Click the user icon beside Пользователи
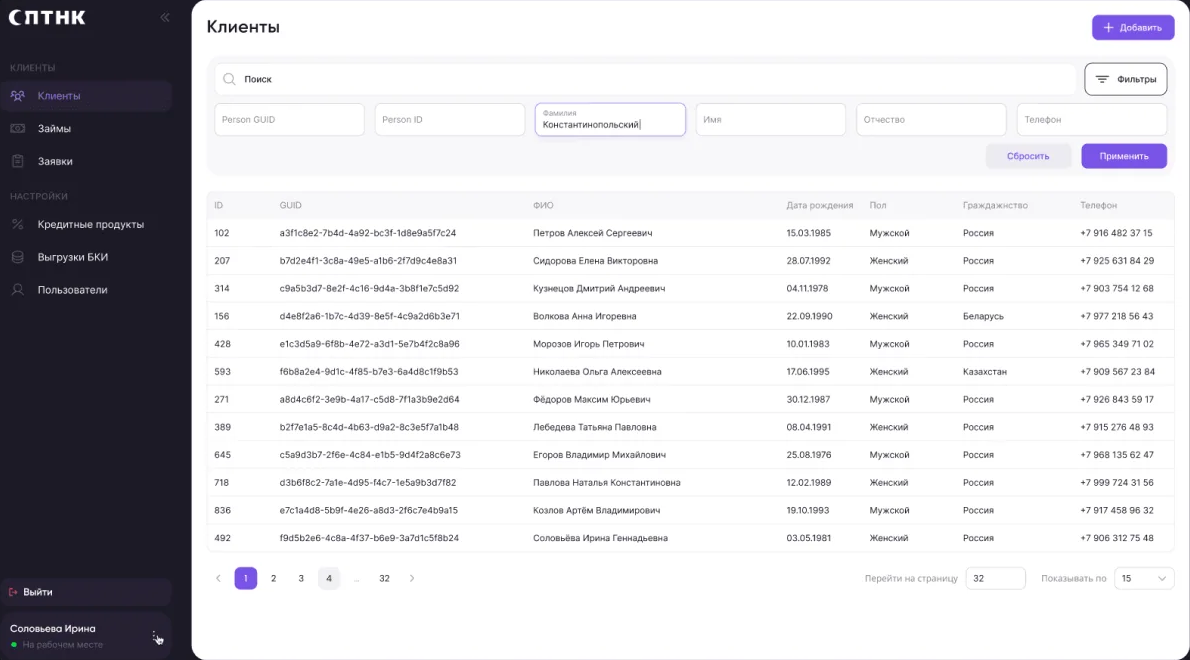The image size is (1190, 660). tap(17, 290)
